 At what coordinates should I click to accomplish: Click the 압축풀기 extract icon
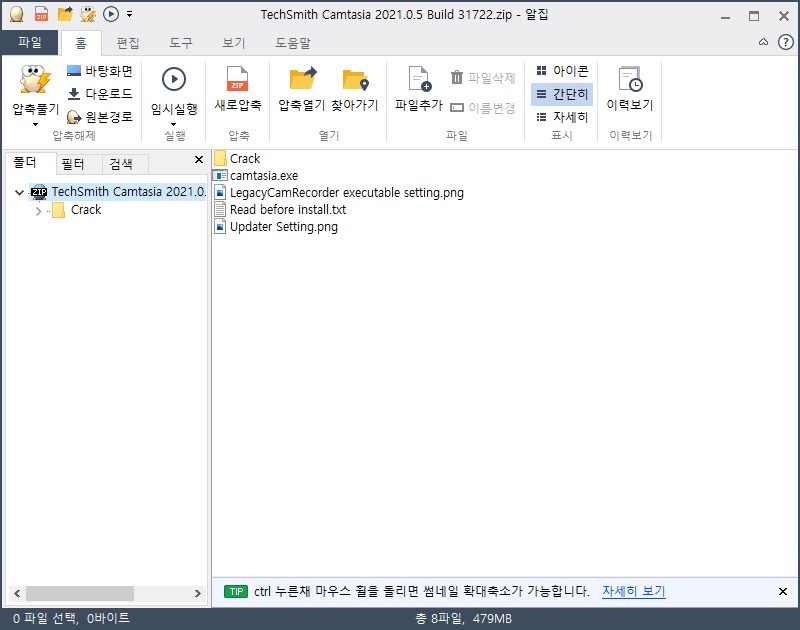click(x=35, y=80)
